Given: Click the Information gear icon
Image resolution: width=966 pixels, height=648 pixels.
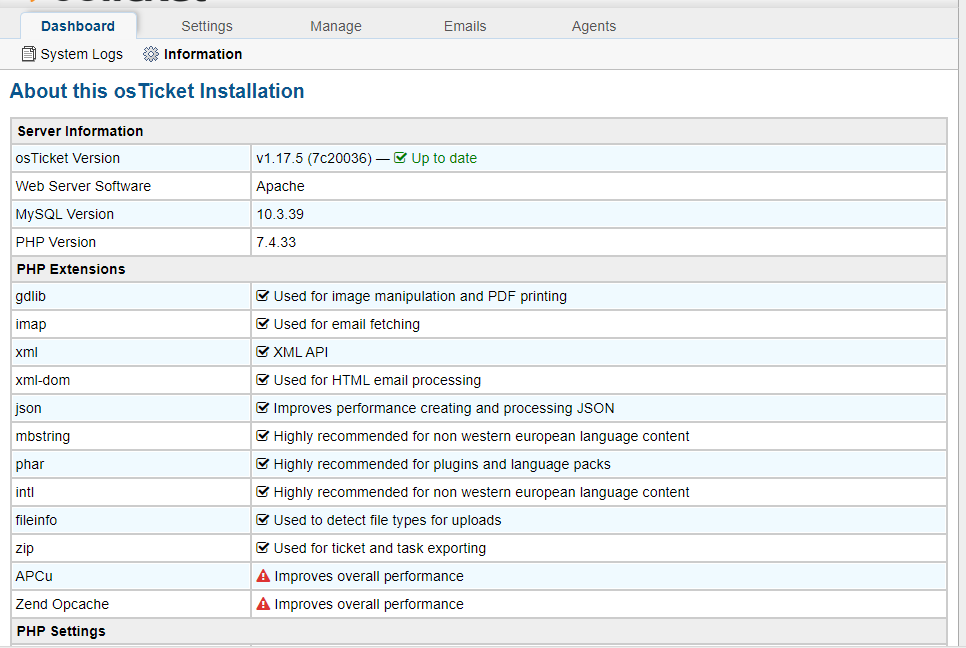Looking at the screenshot, I should pyautogui.click(x=151, y=54).
